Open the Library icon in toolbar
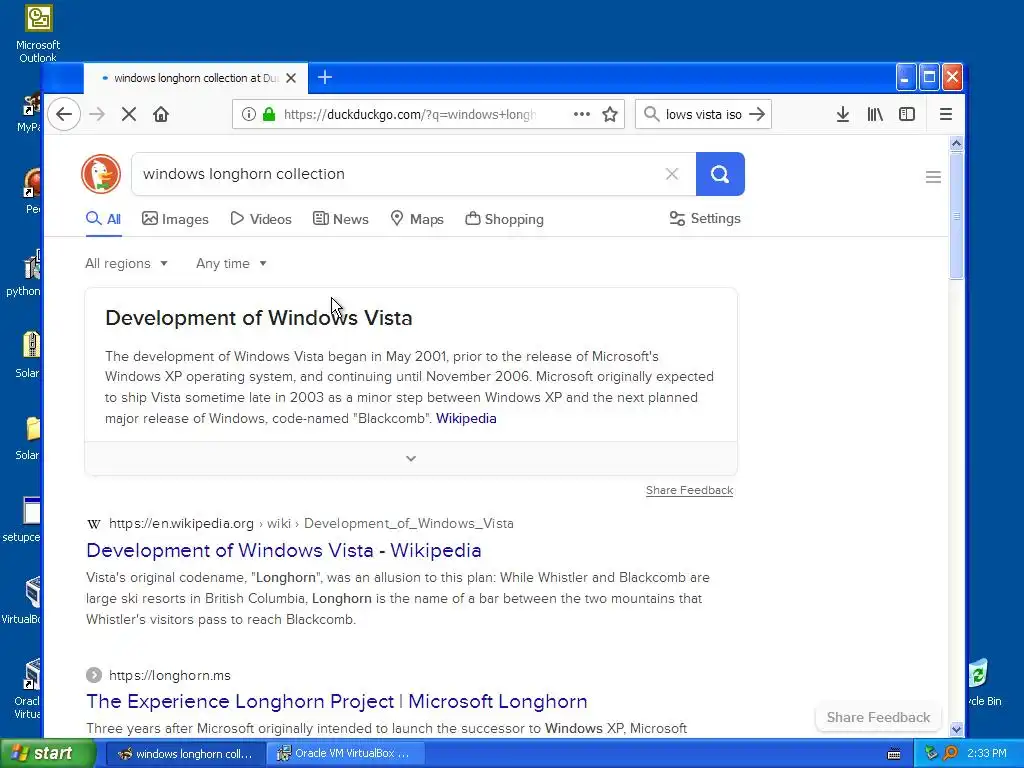Screen dimensions: 1024x768 pyautogui.click(x=875, y=114)
